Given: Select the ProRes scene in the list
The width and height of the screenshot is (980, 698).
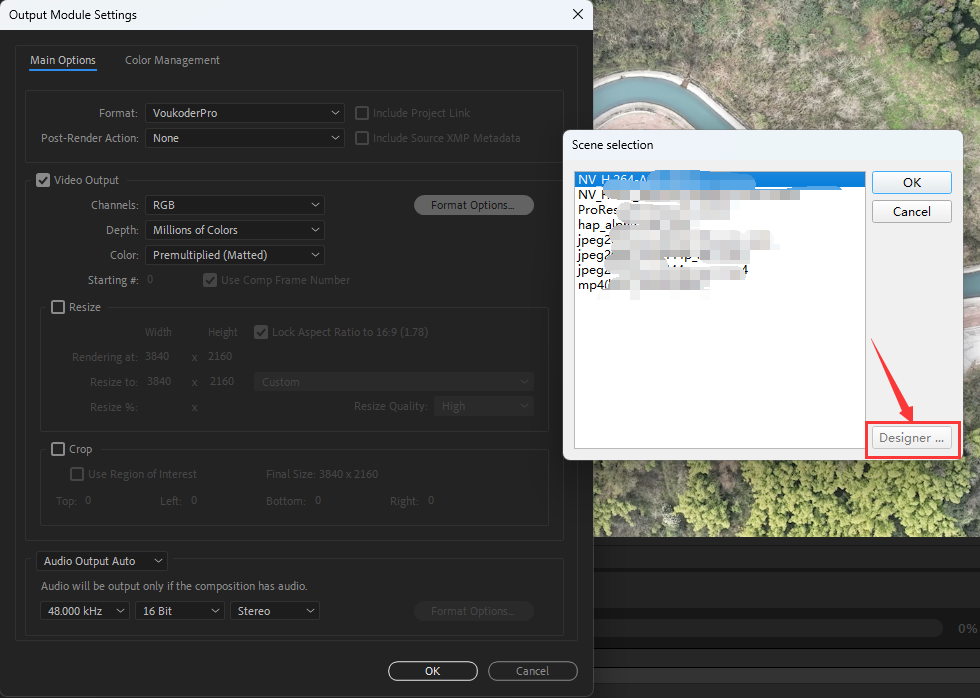Looking at the screenshot, I should (598, 210).
